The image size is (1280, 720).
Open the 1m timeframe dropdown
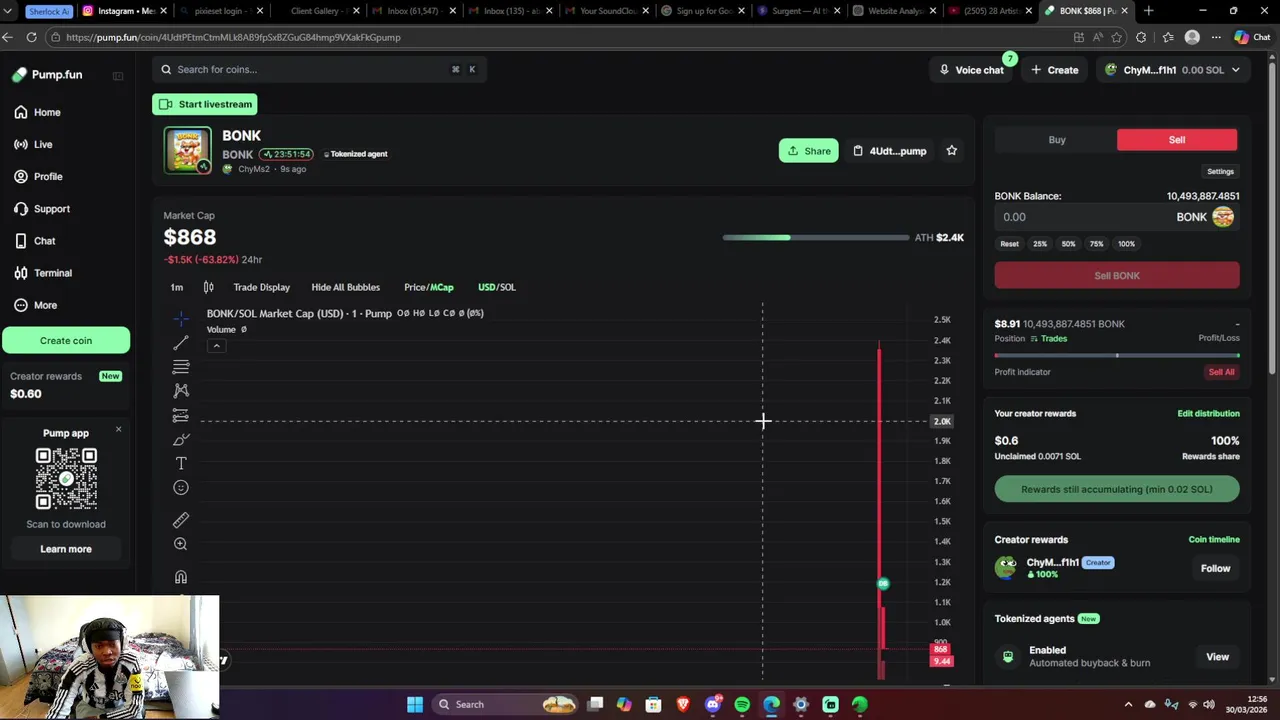click(177, 287)
